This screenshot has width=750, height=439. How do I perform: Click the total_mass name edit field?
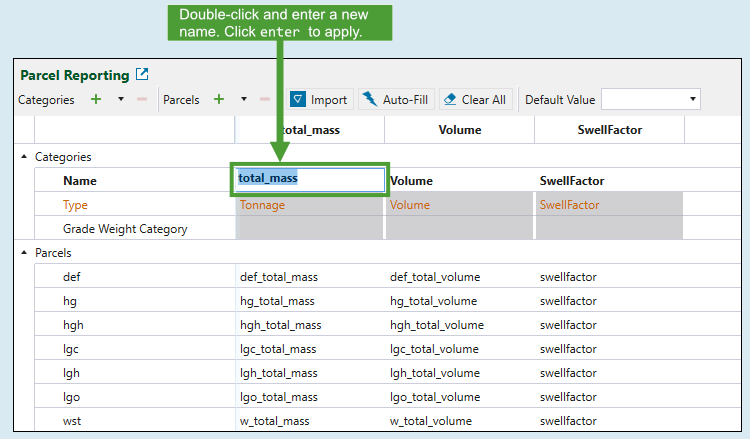310,179
